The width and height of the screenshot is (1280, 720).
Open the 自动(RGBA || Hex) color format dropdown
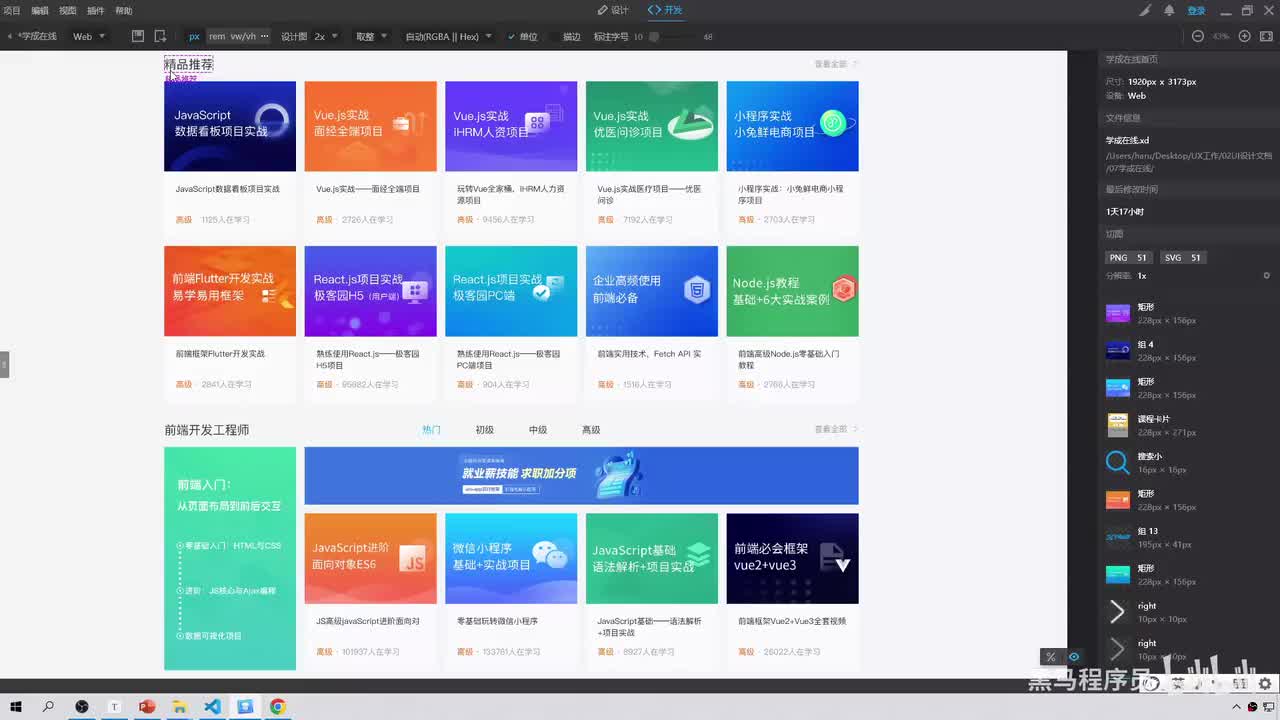pos(448,37)
